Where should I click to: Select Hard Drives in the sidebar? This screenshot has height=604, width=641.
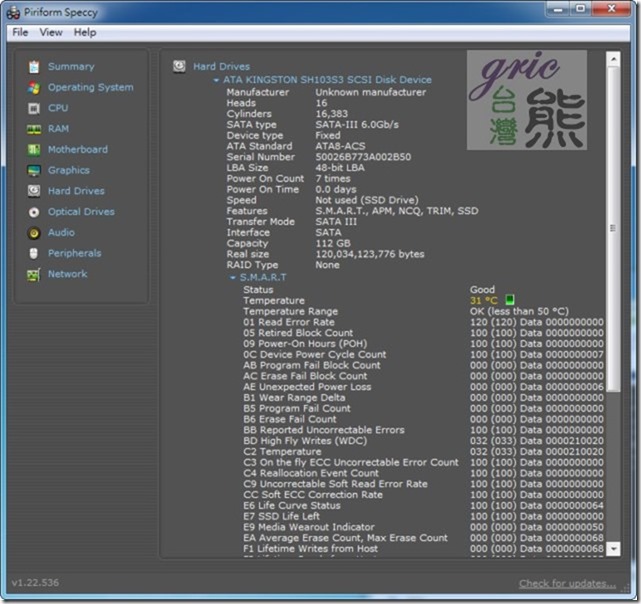(76, 191)
